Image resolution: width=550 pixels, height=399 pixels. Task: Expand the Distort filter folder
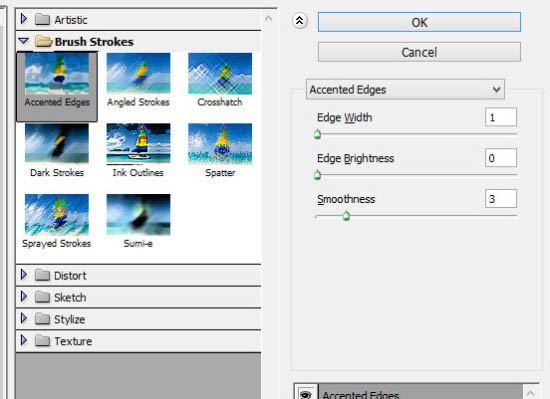[x=24, y=275]
